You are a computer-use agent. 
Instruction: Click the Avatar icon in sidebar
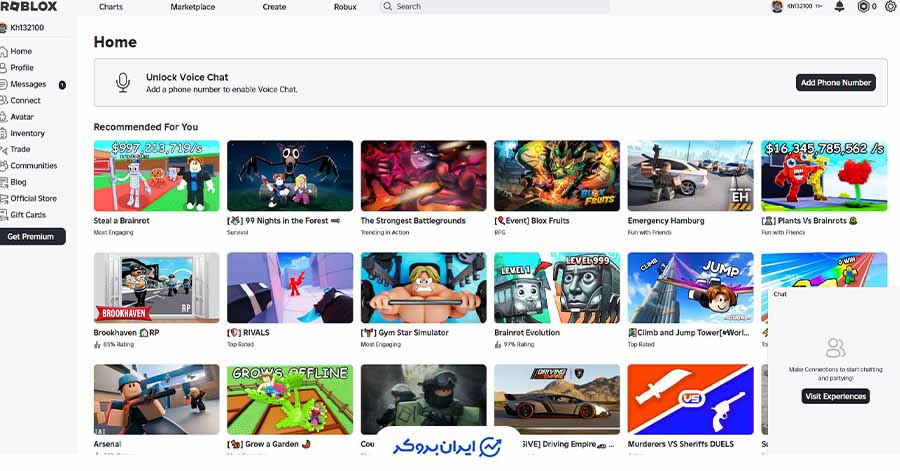[4, 117]
